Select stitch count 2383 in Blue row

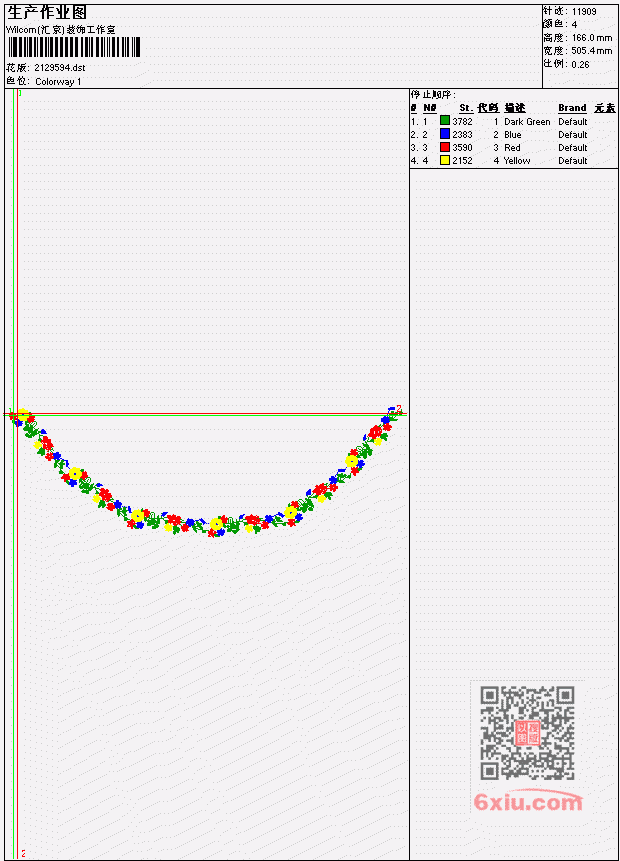click(x=462, y=135)
